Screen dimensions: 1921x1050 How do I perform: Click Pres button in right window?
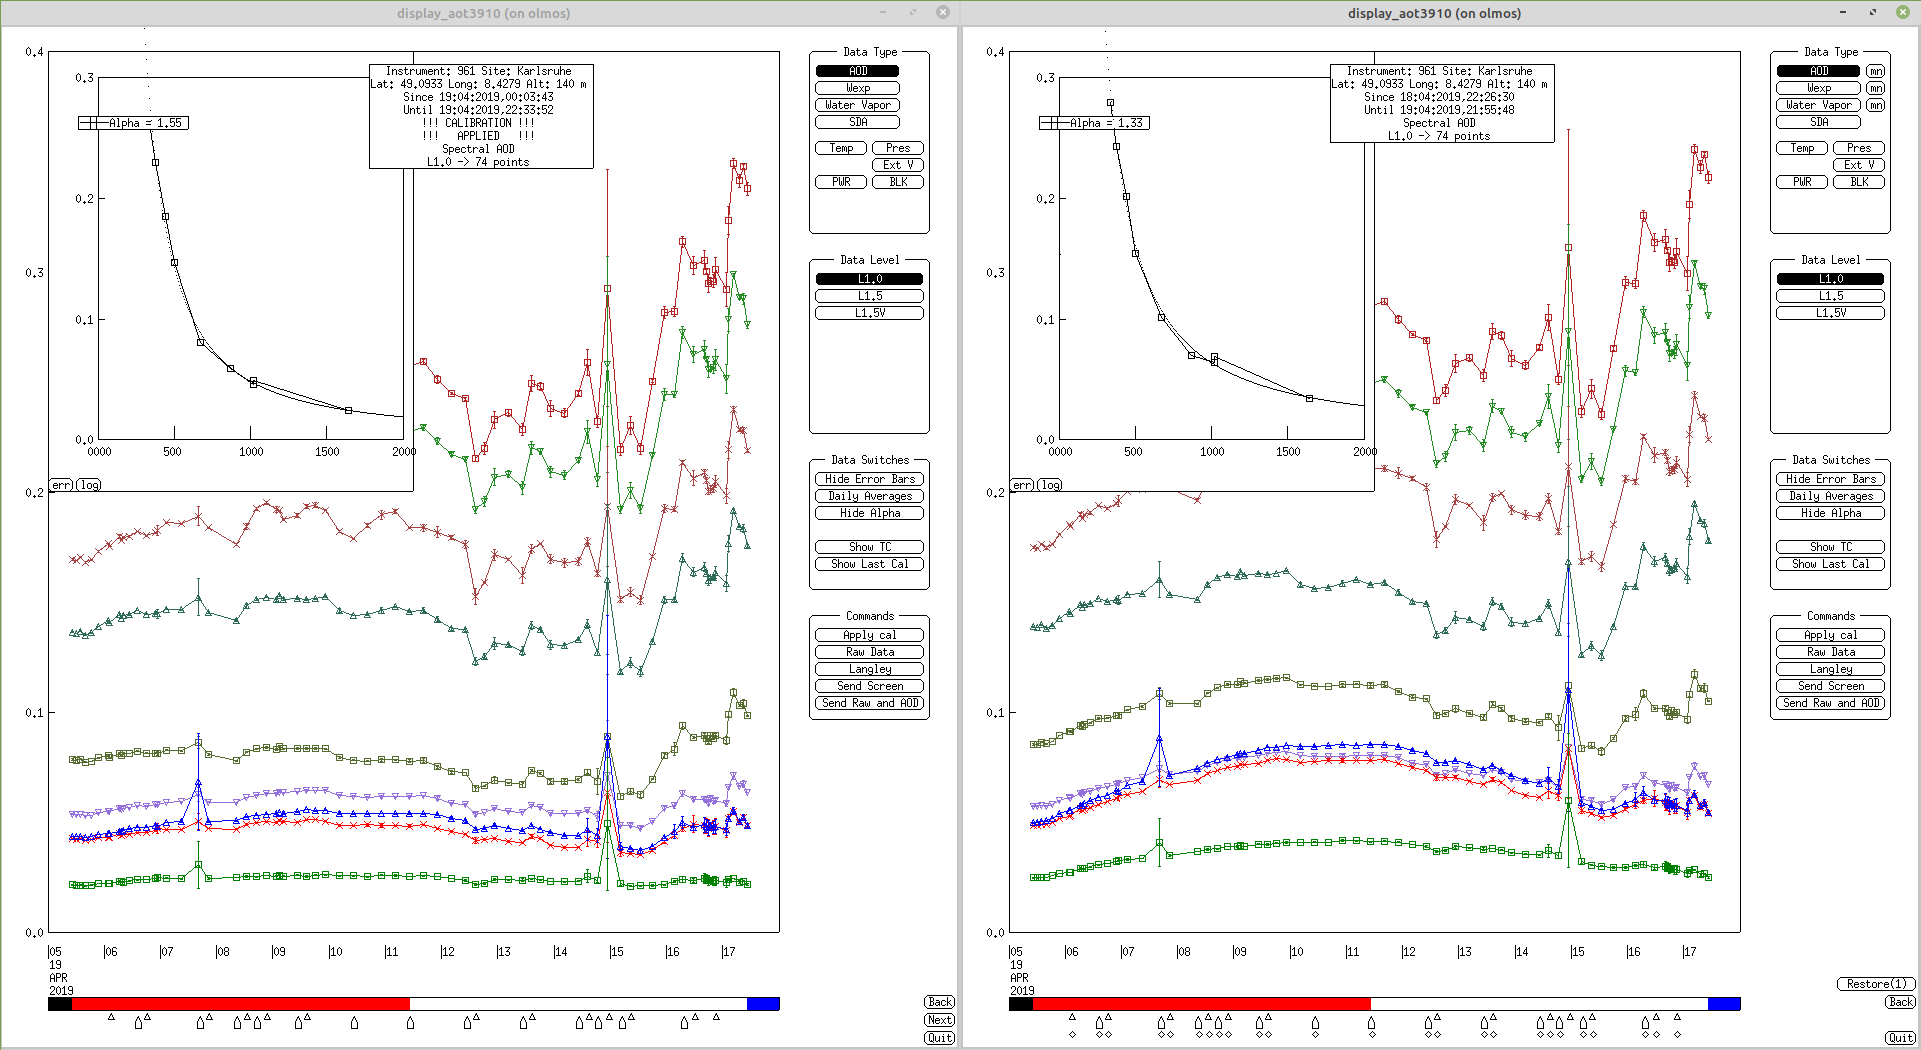point(1859,148)
